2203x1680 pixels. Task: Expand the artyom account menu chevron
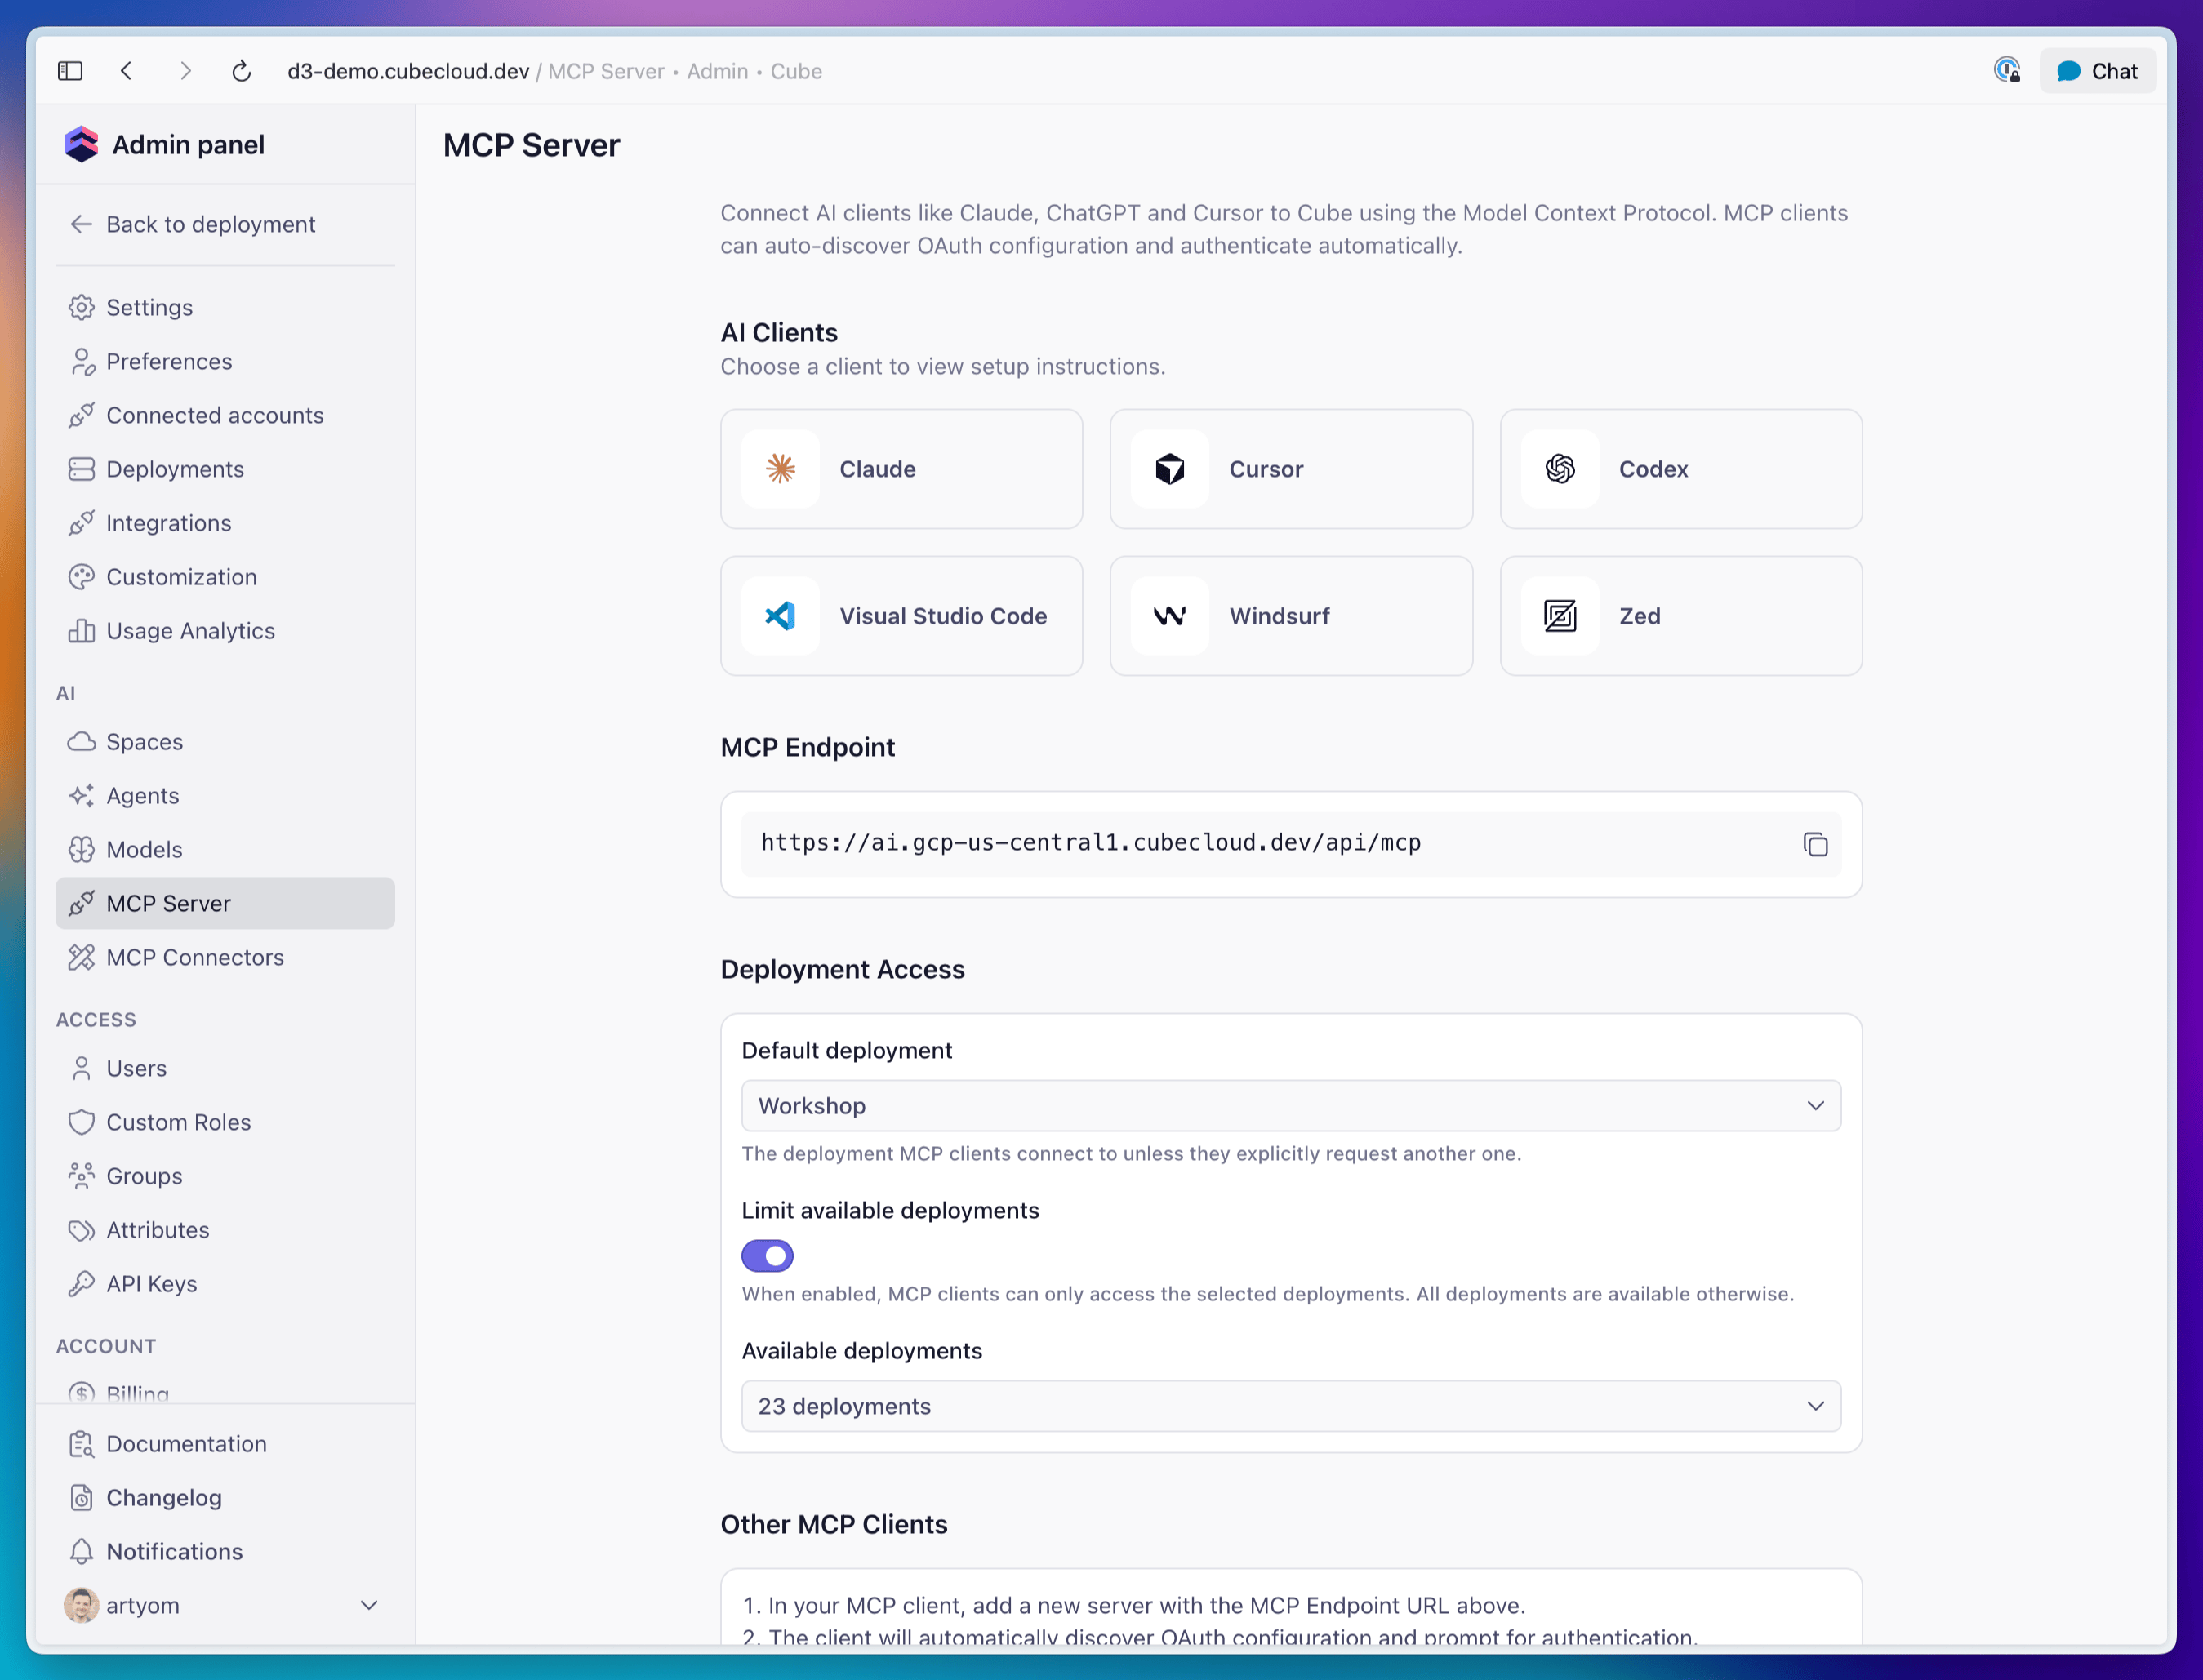click(369, 1605)
